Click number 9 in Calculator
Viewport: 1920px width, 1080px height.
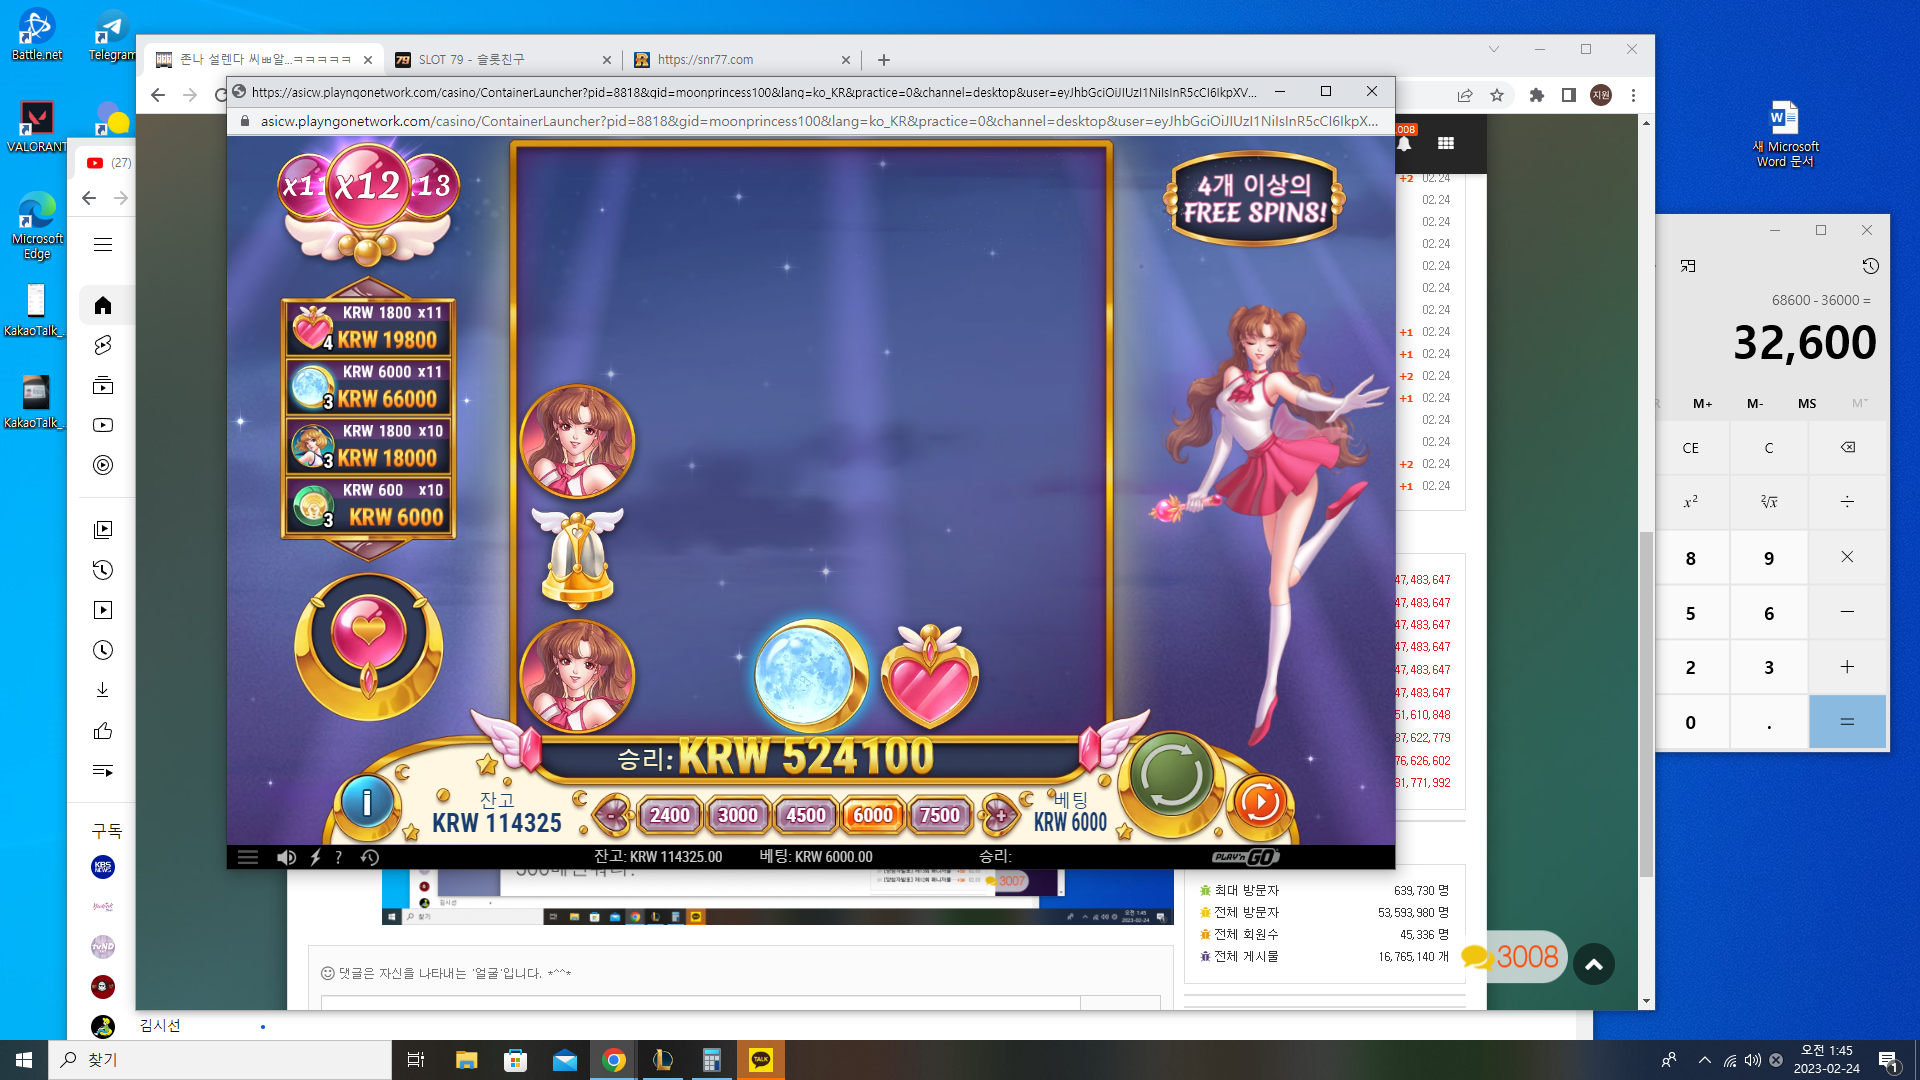coord(1769,558)
